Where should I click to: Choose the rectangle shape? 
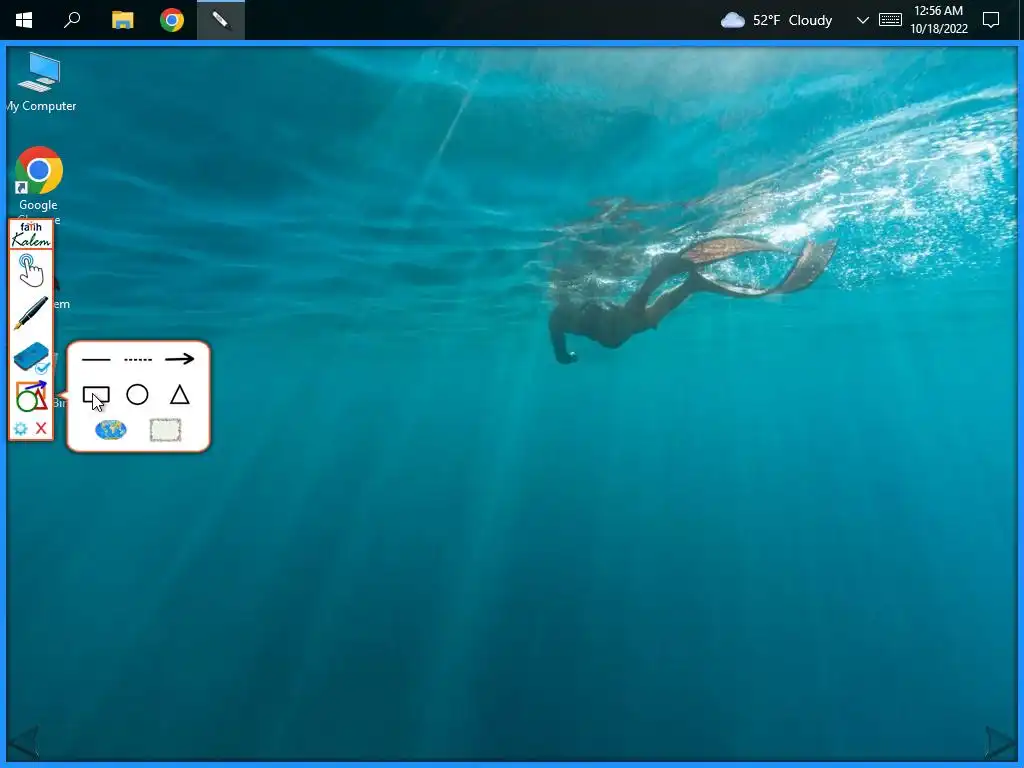pos(96,395)
